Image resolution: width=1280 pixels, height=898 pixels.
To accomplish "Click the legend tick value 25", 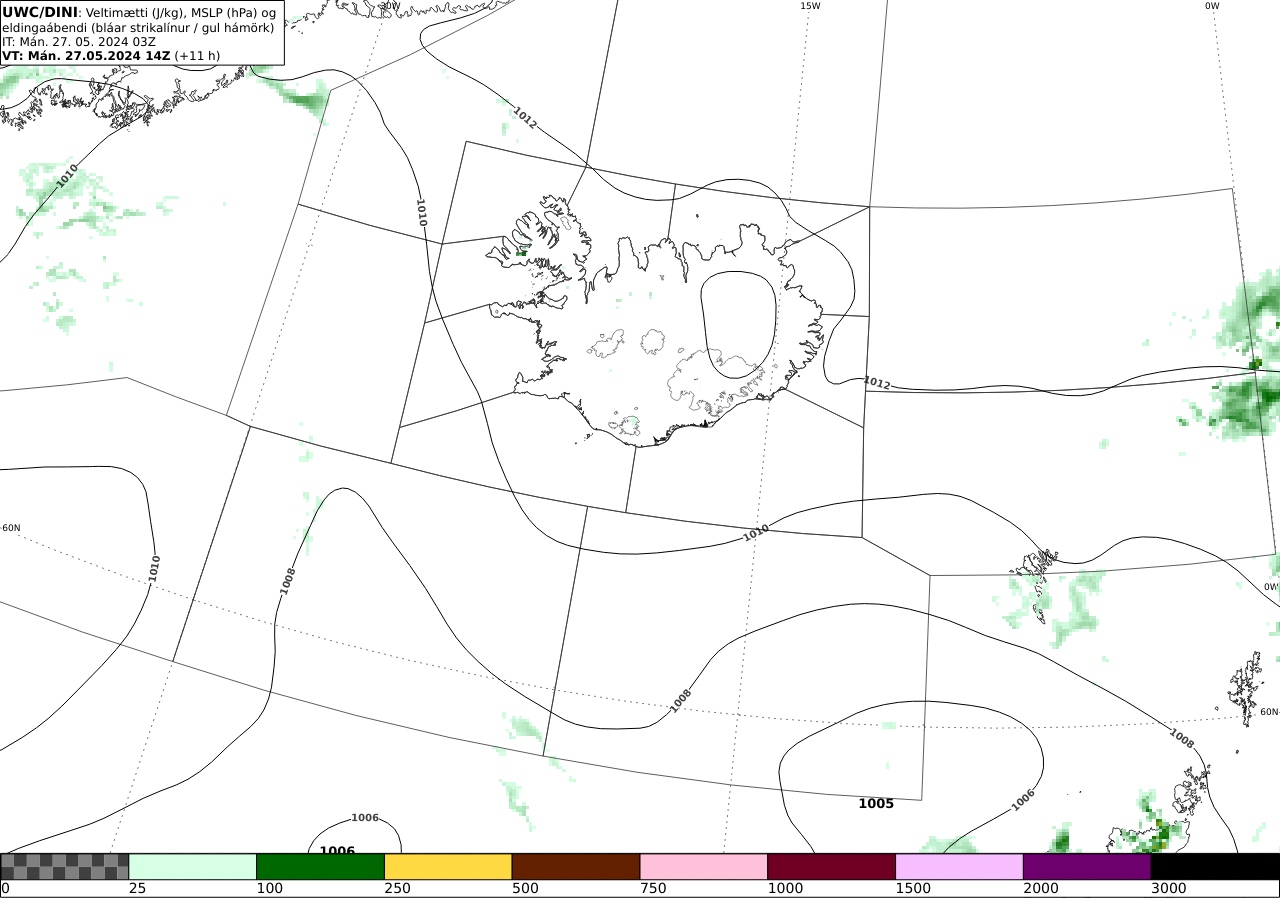I will tap(137, 888).
